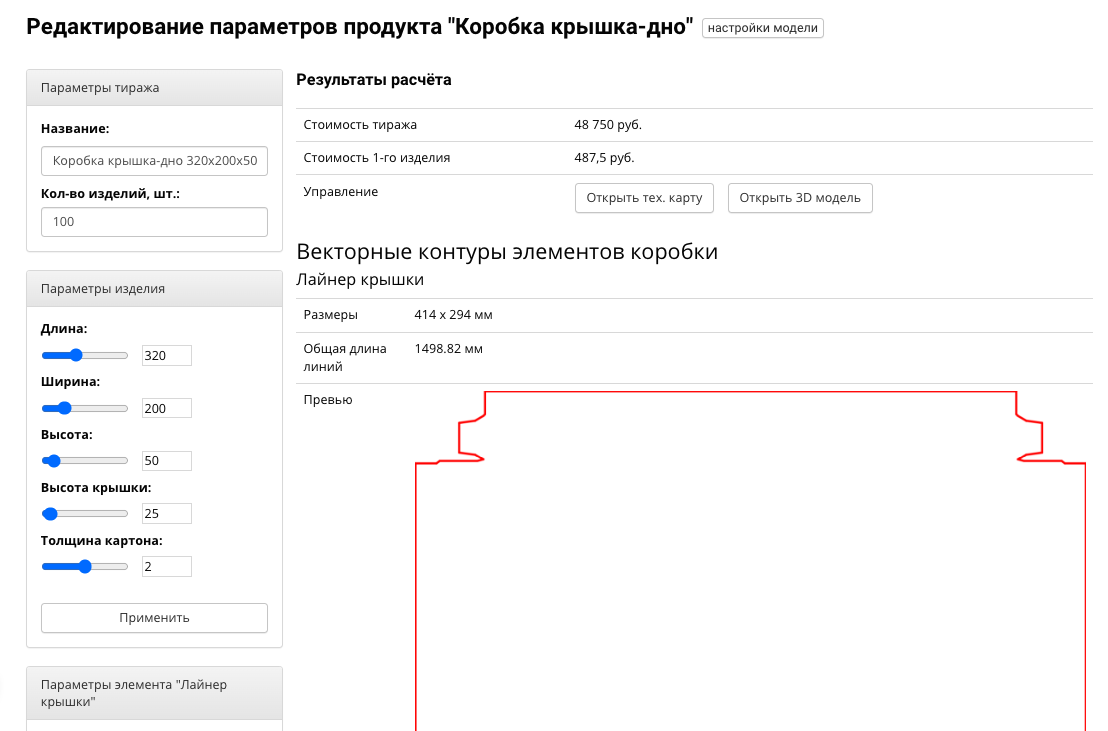Open the tech card via "Открыть тех. карту"
Image resolution: width=1108 pixels, height=731 pixels.
point(644,197)
